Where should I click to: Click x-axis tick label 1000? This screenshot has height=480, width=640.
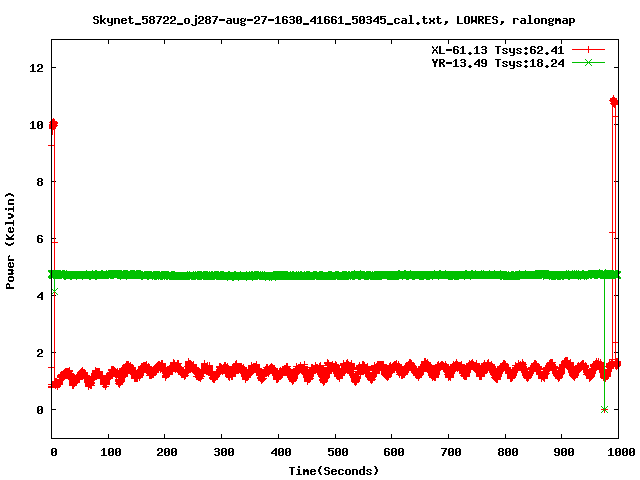click(621, 452)
